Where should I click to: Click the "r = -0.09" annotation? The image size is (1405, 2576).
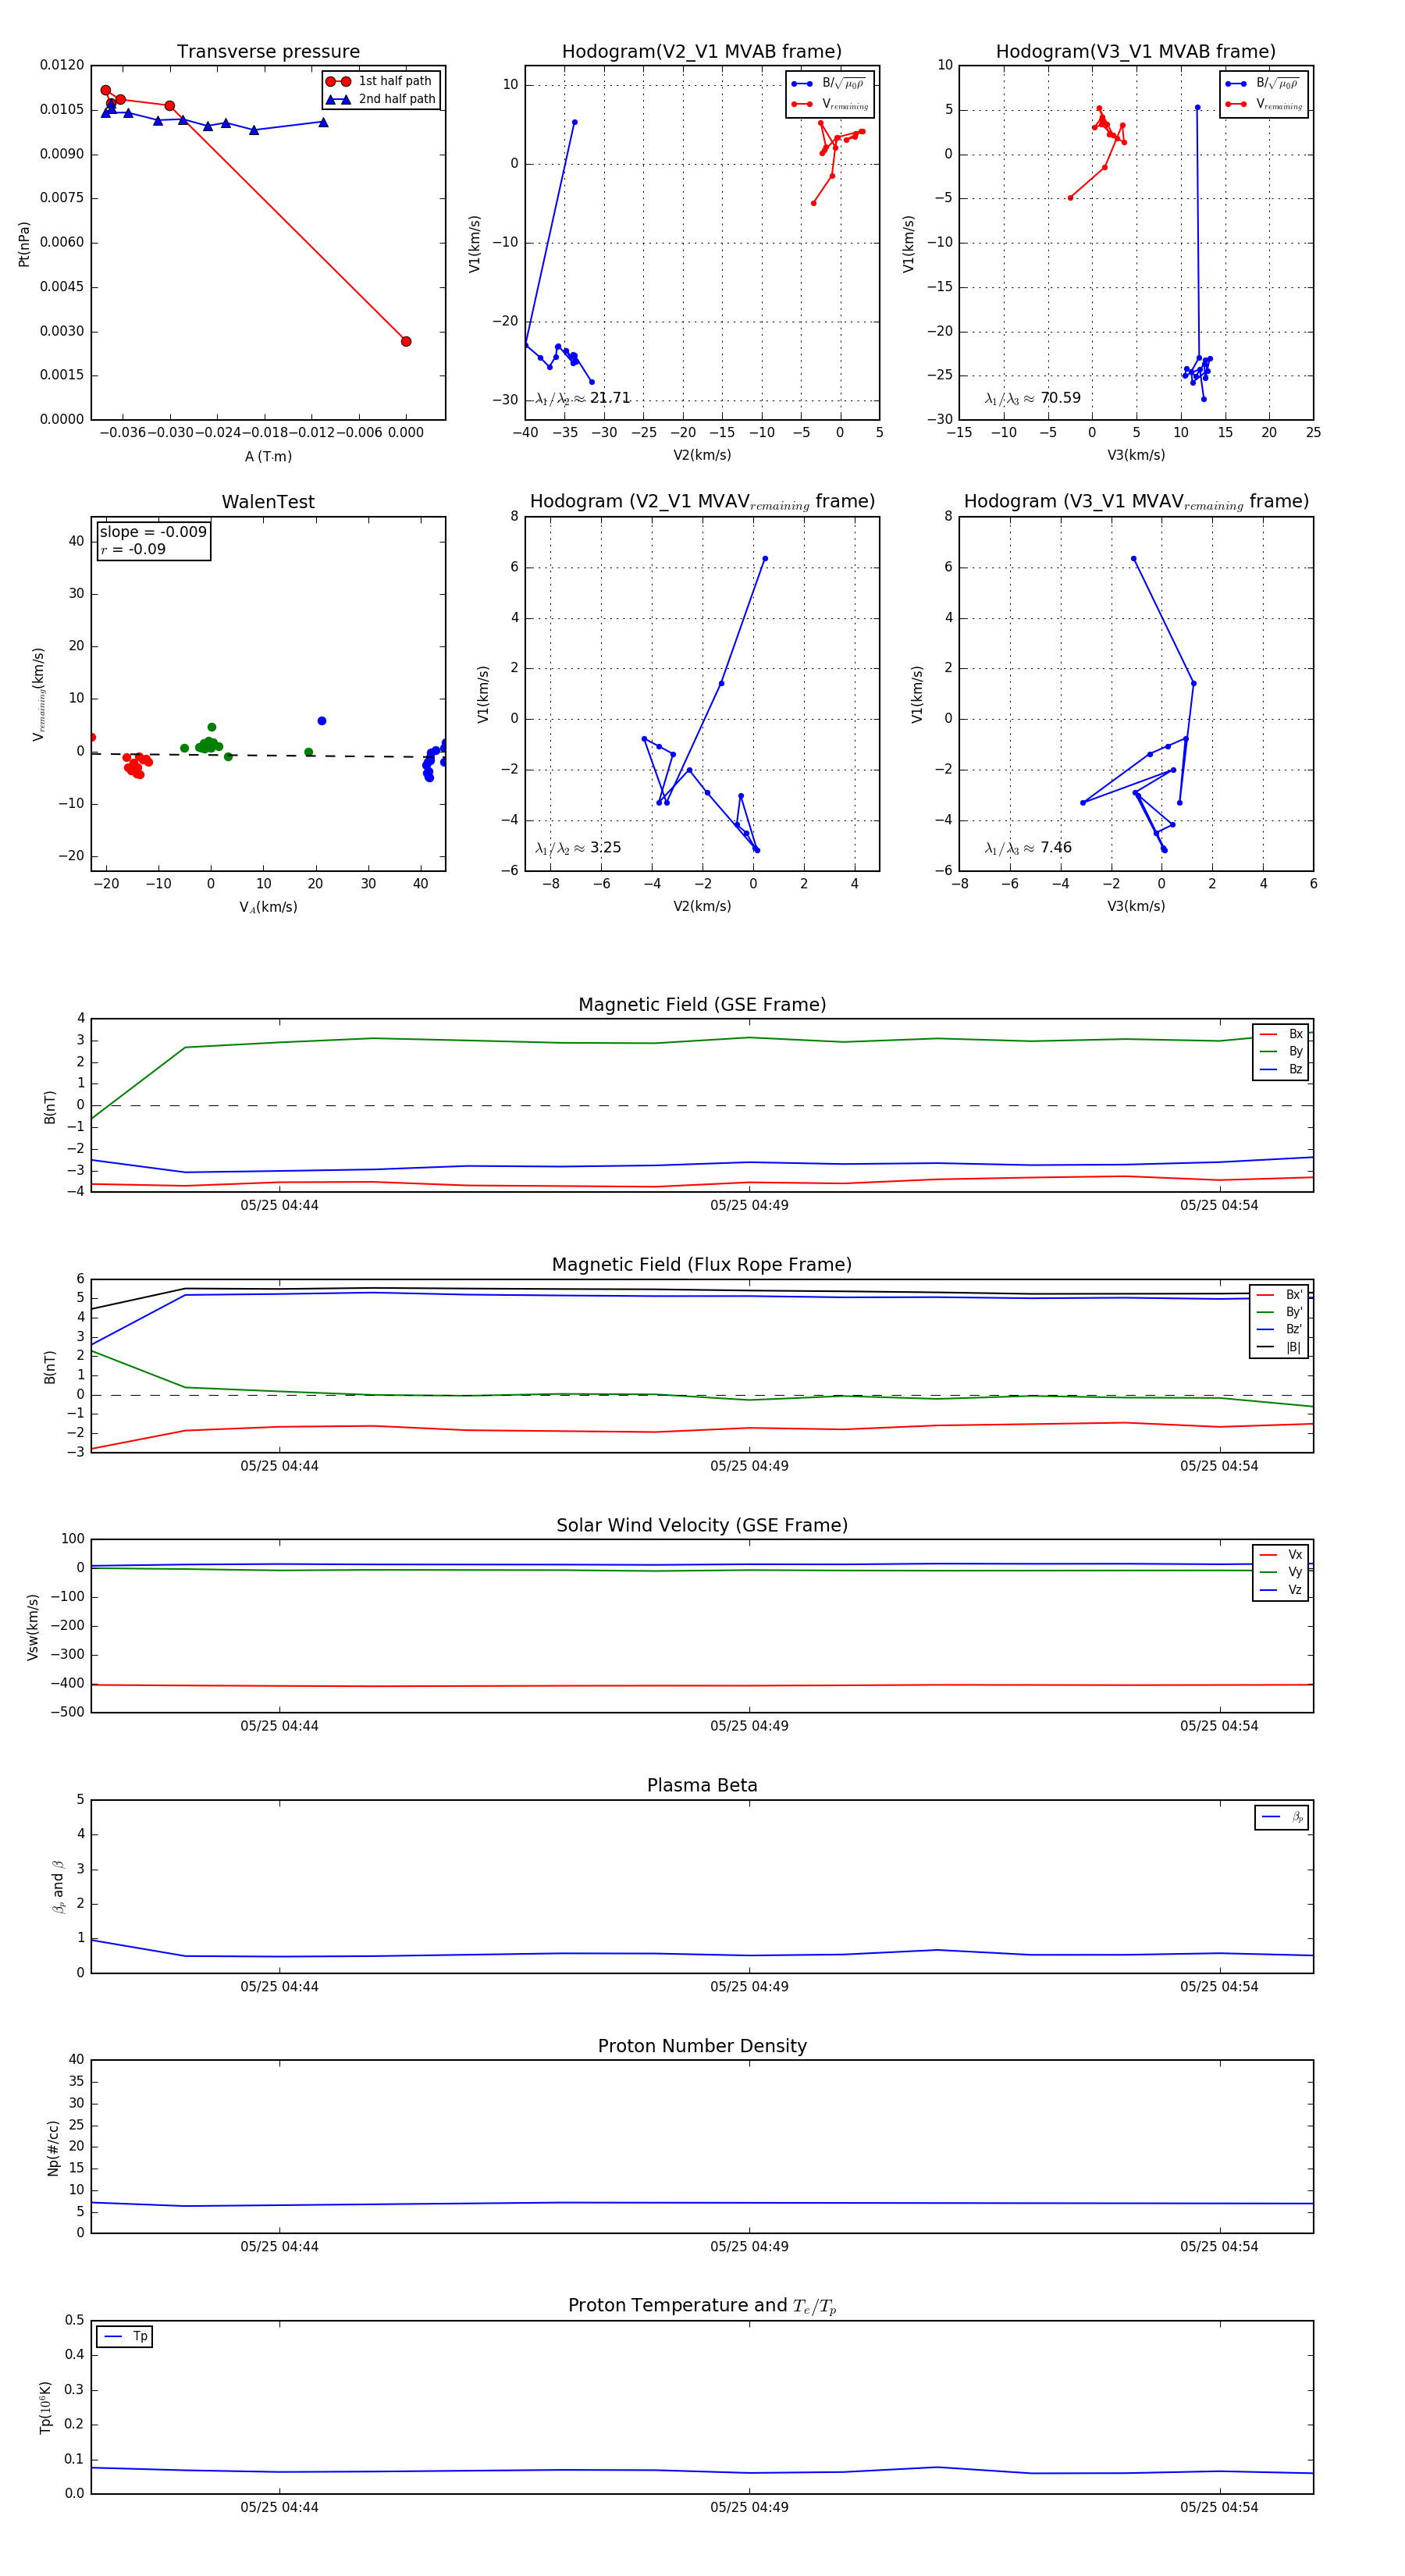pos(133,549)
